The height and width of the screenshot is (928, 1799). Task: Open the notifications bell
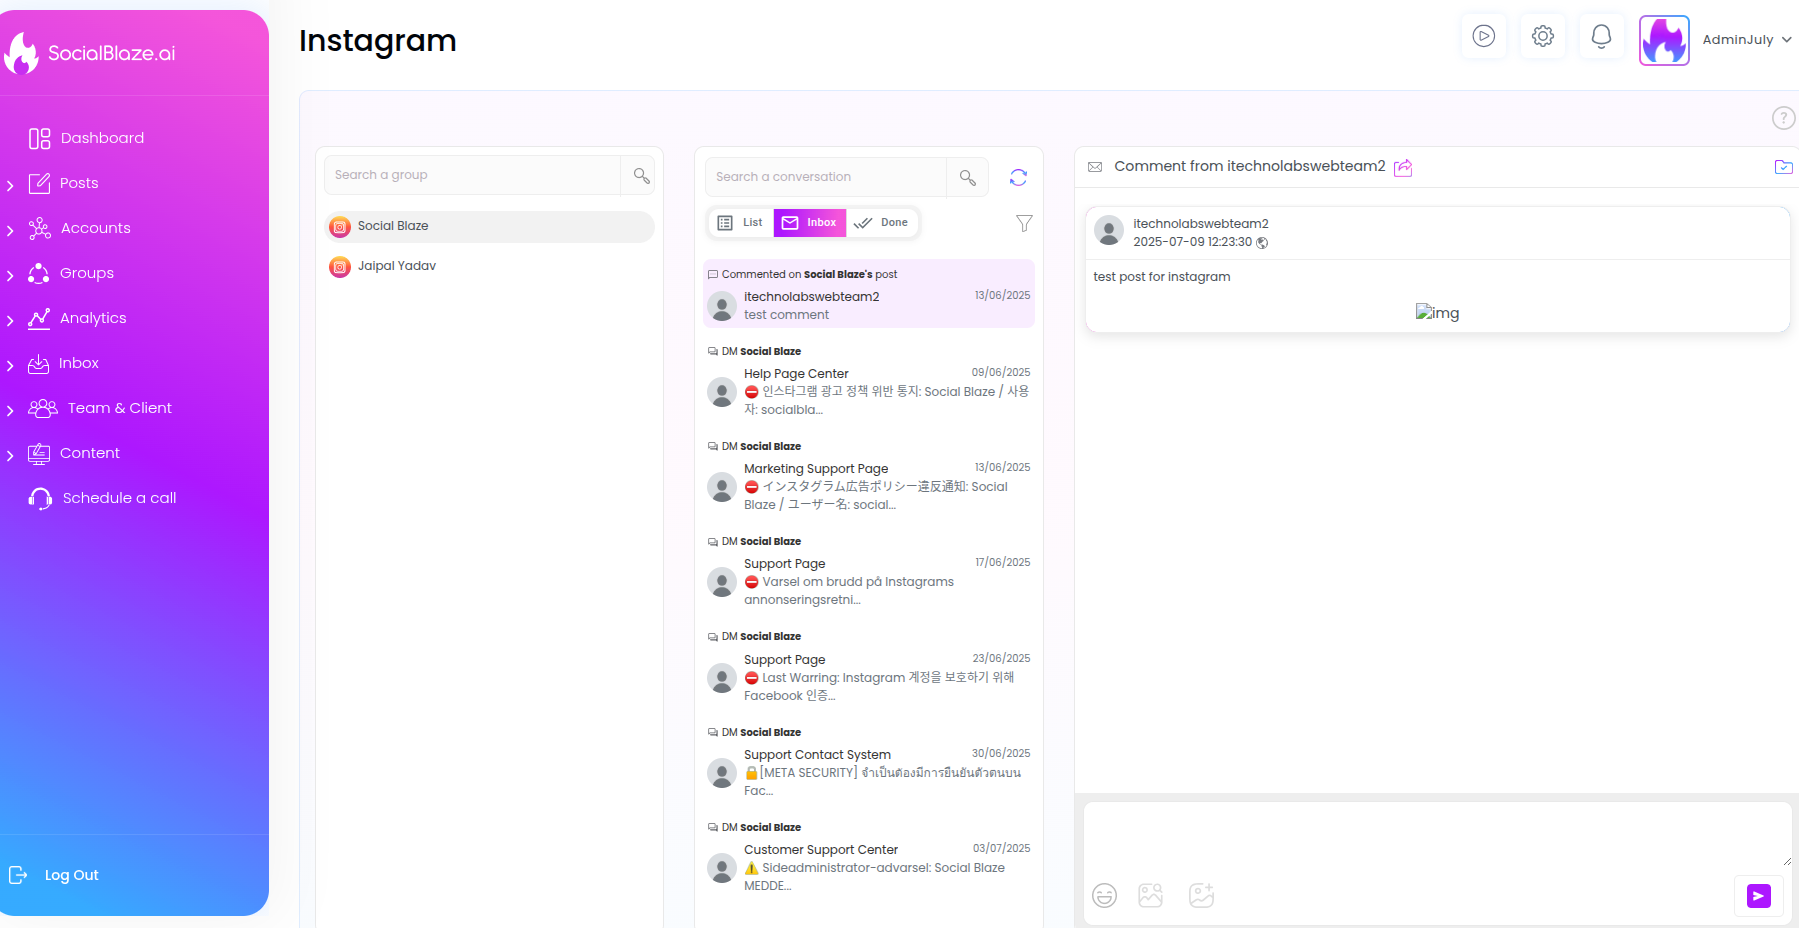pos(1601,36)
